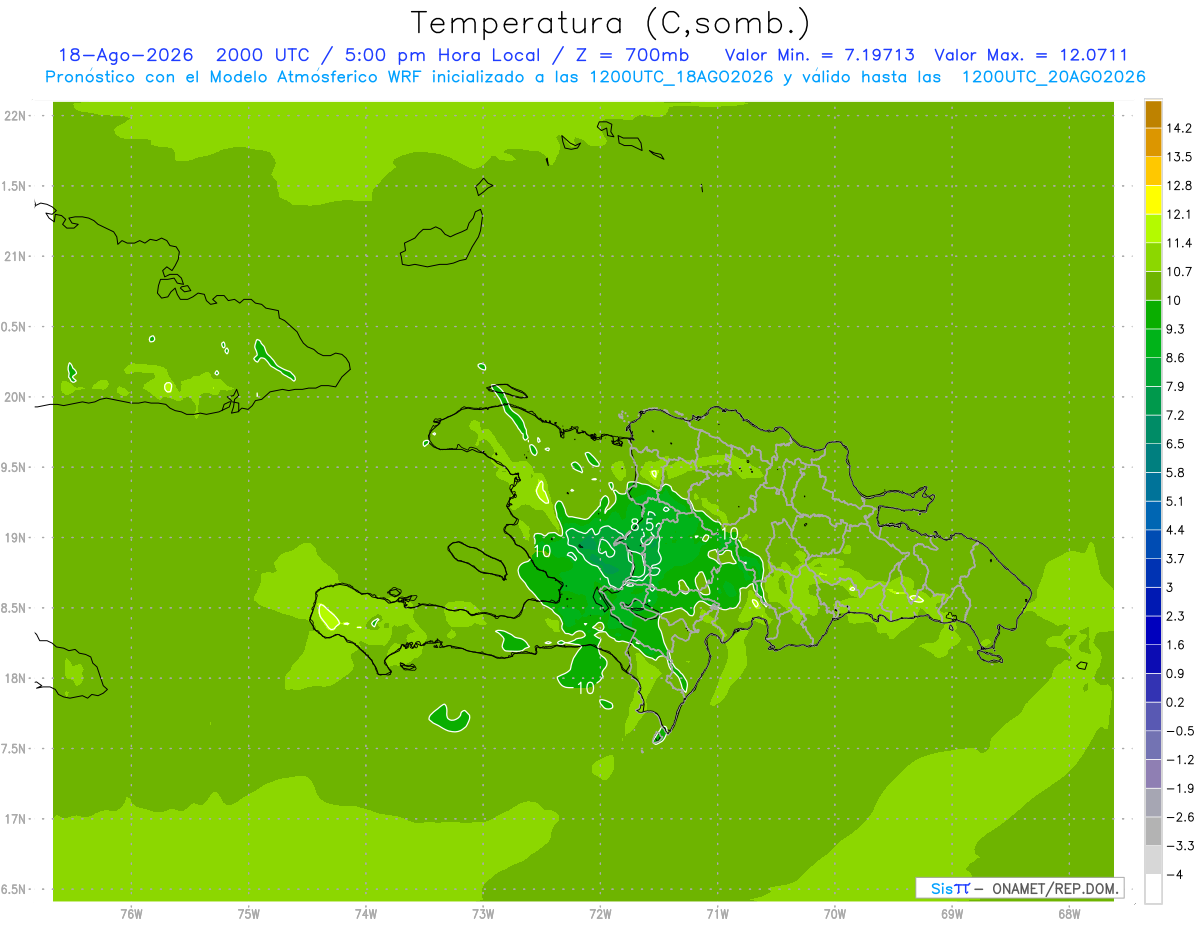Screen dimensions: 1200x927
Task: Click the "11.4" color legend value
Action: (x=1179, y=243)
